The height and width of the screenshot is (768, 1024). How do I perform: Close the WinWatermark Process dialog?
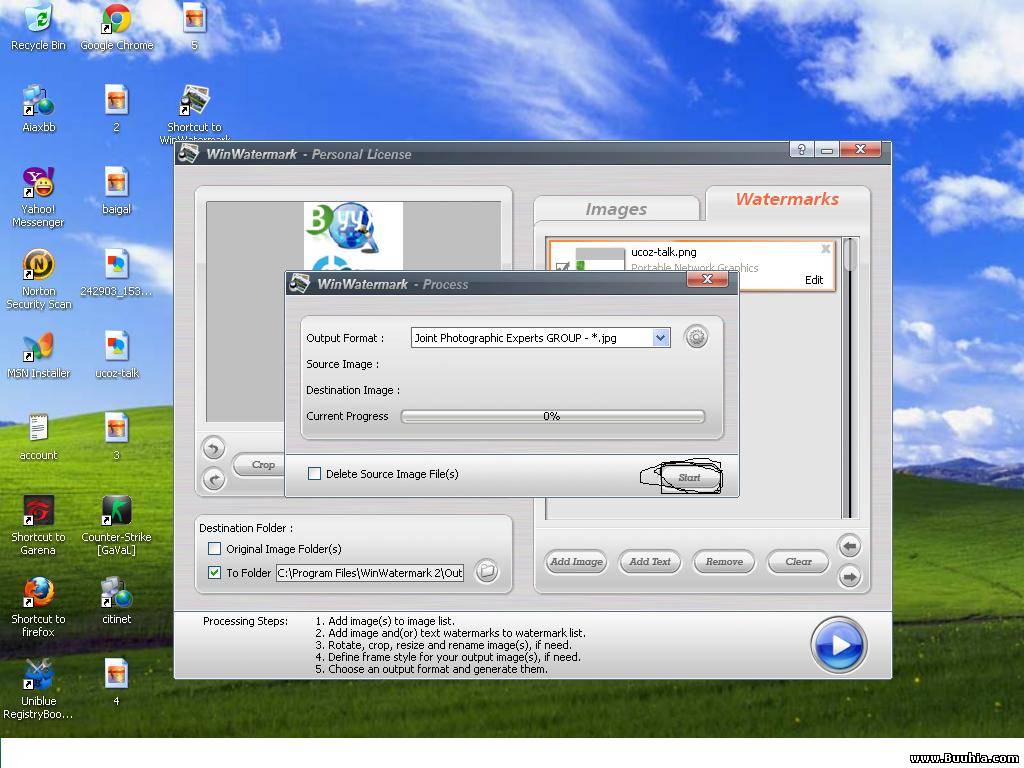coord(707,279)
